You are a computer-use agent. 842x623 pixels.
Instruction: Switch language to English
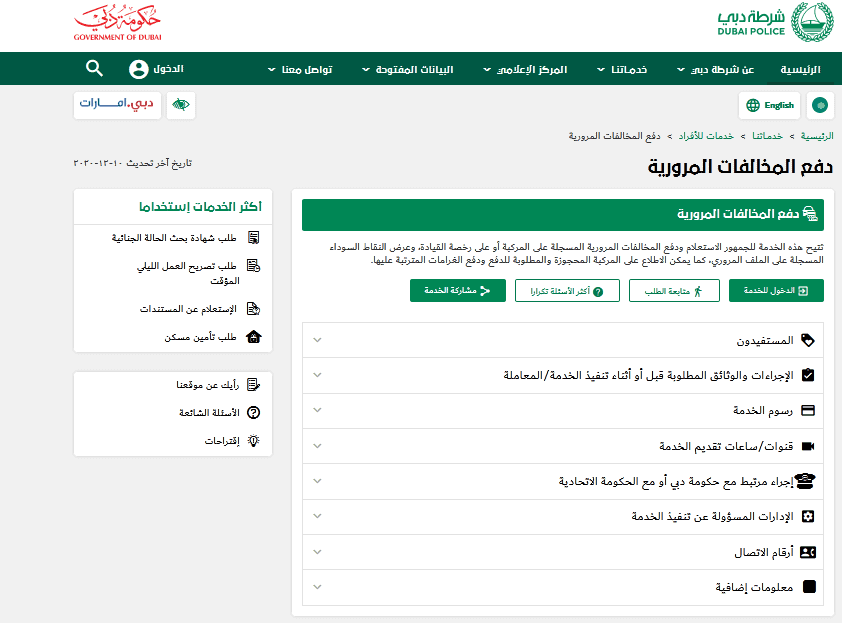tap(770, 105)
